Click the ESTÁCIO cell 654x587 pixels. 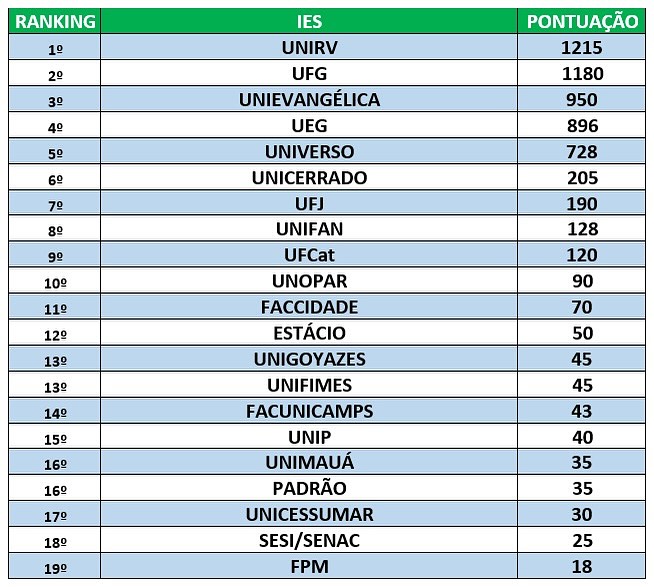coord(309,333)
